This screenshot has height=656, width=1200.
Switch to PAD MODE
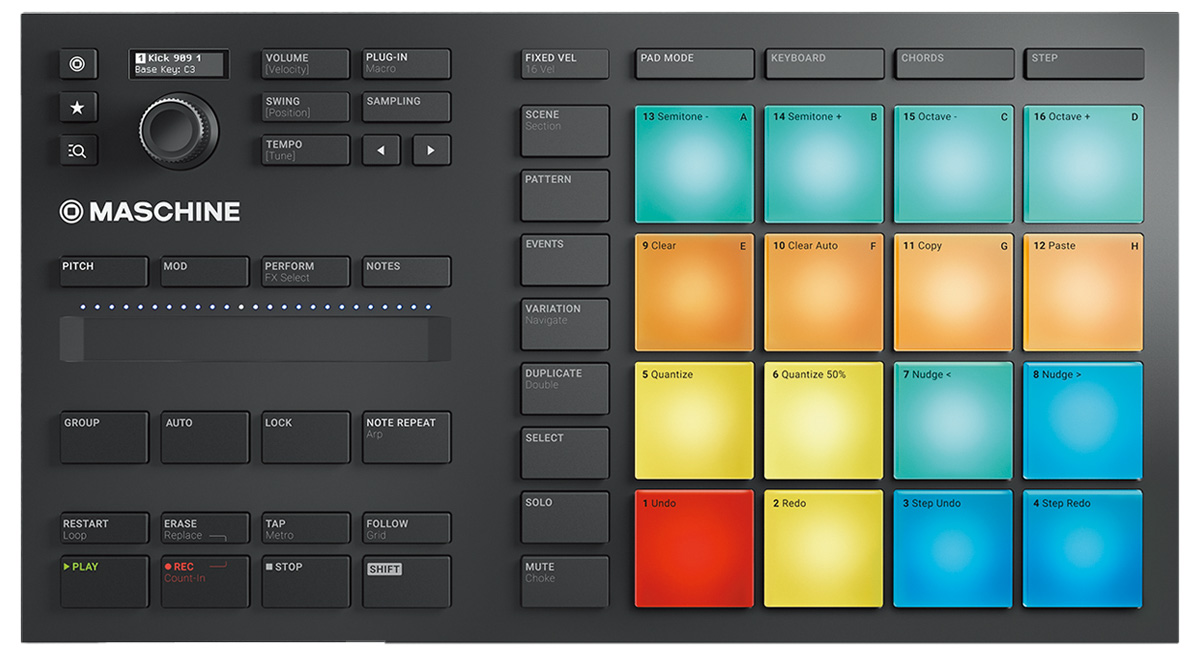[x=694, y=64]
